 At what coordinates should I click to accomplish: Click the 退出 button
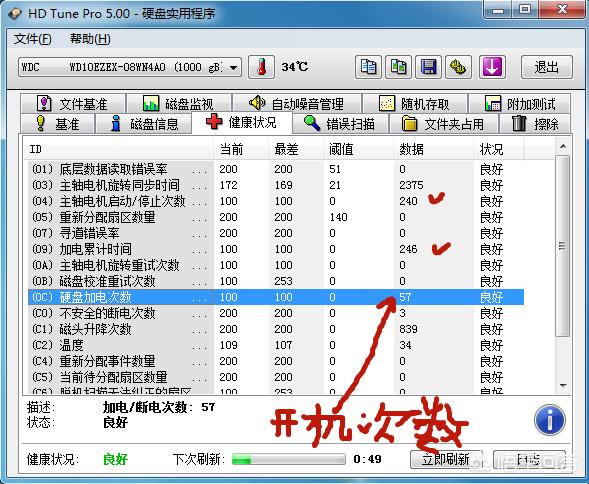[547, 67]
